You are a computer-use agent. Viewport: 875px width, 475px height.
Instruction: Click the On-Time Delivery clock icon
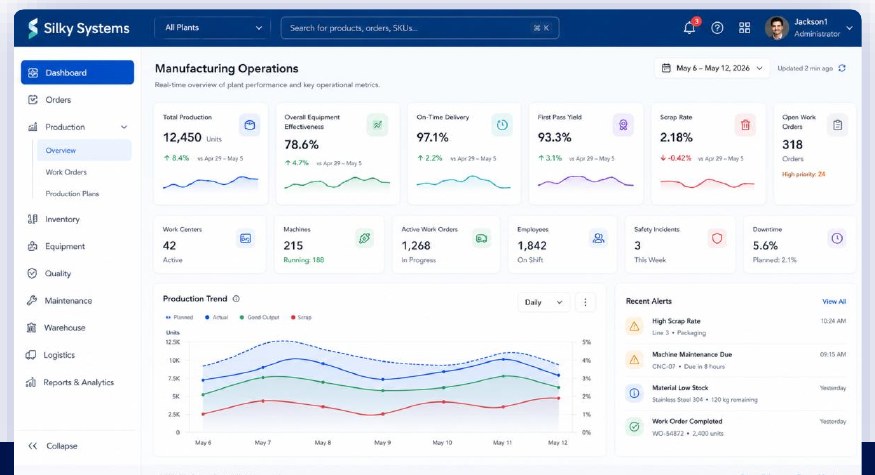click(502, 125)
